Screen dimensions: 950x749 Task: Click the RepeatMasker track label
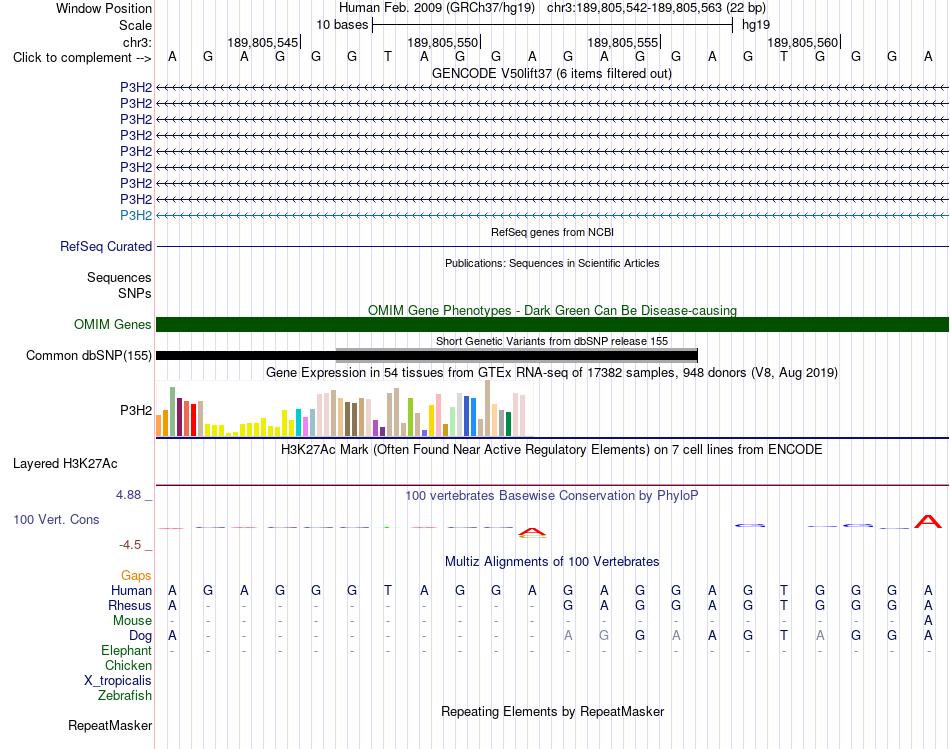pyautogui.click(x=110, y=725)
